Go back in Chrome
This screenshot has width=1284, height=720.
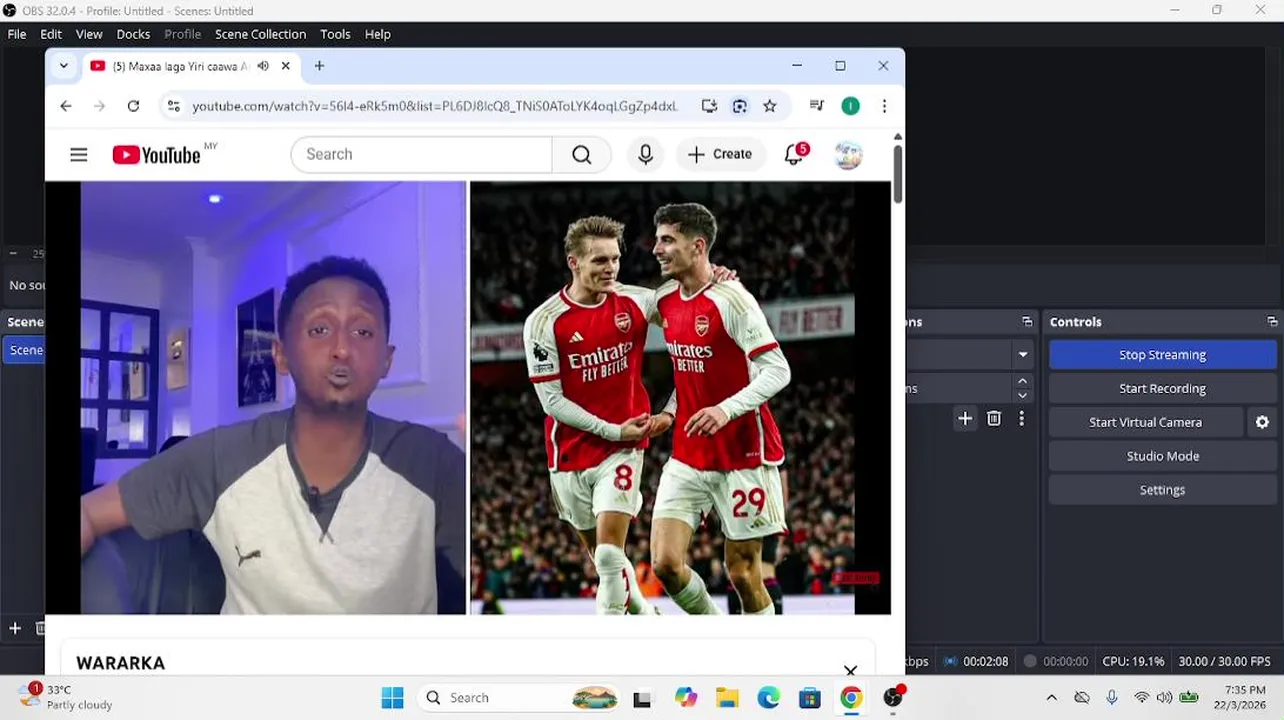click(x=66, y=106)
